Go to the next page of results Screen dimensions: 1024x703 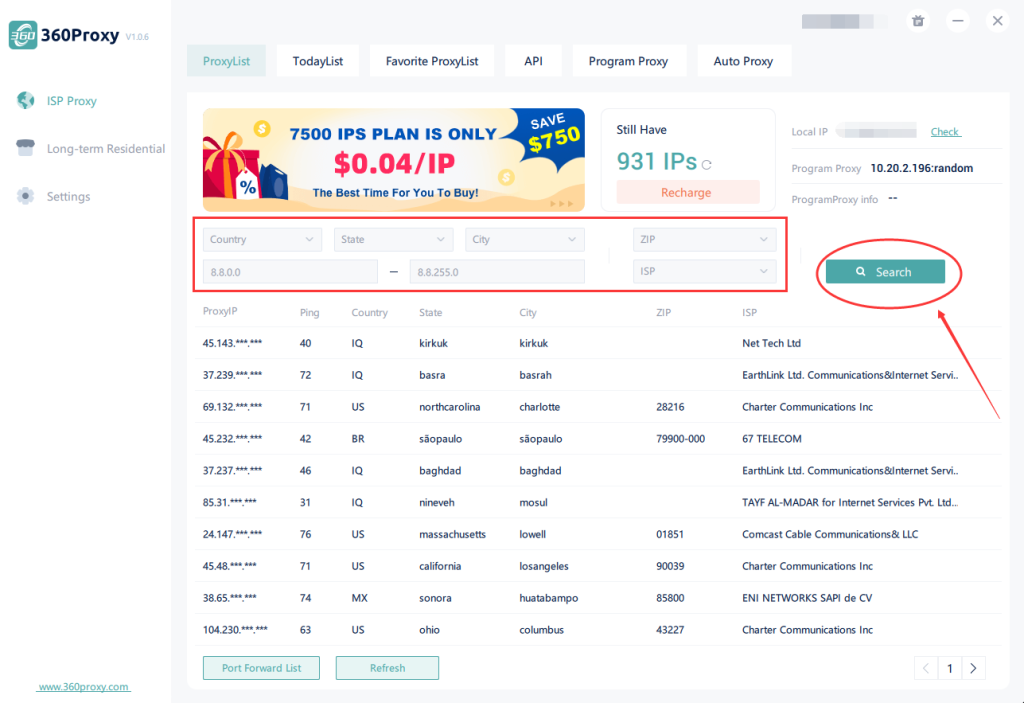(x=973, y=668)
